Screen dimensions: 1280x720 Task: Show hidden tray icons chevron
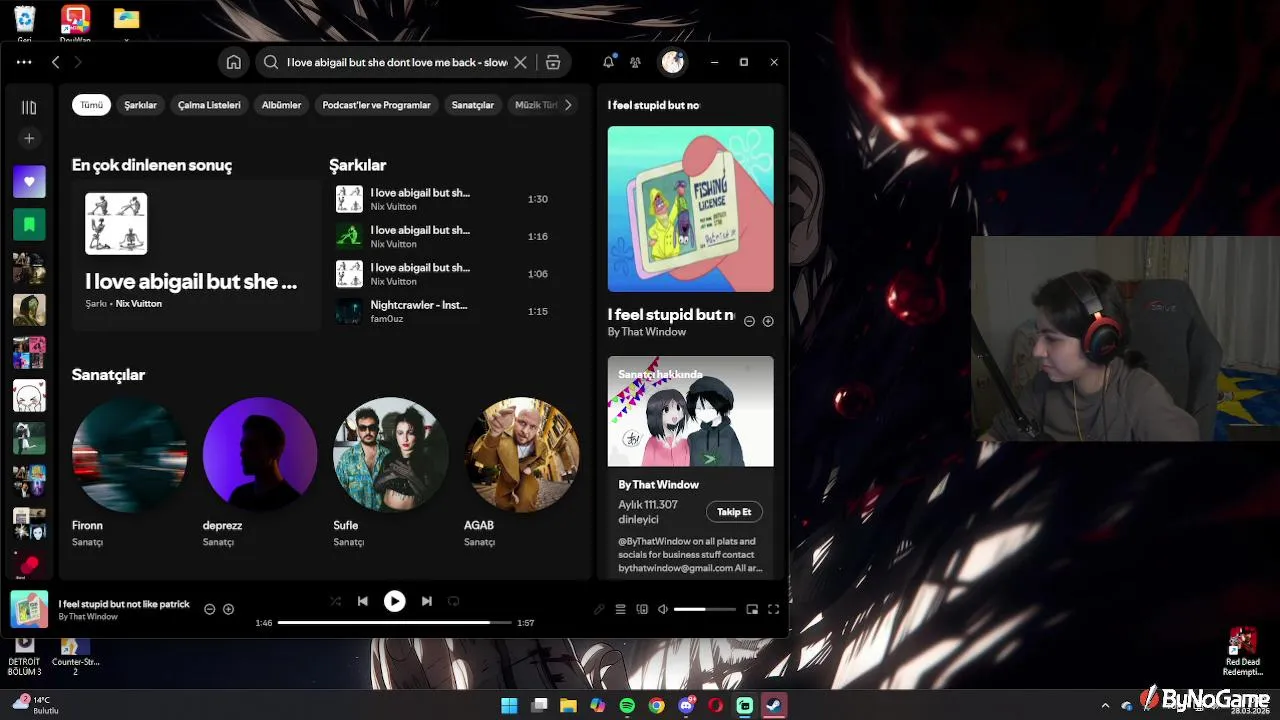[1105, 705]
